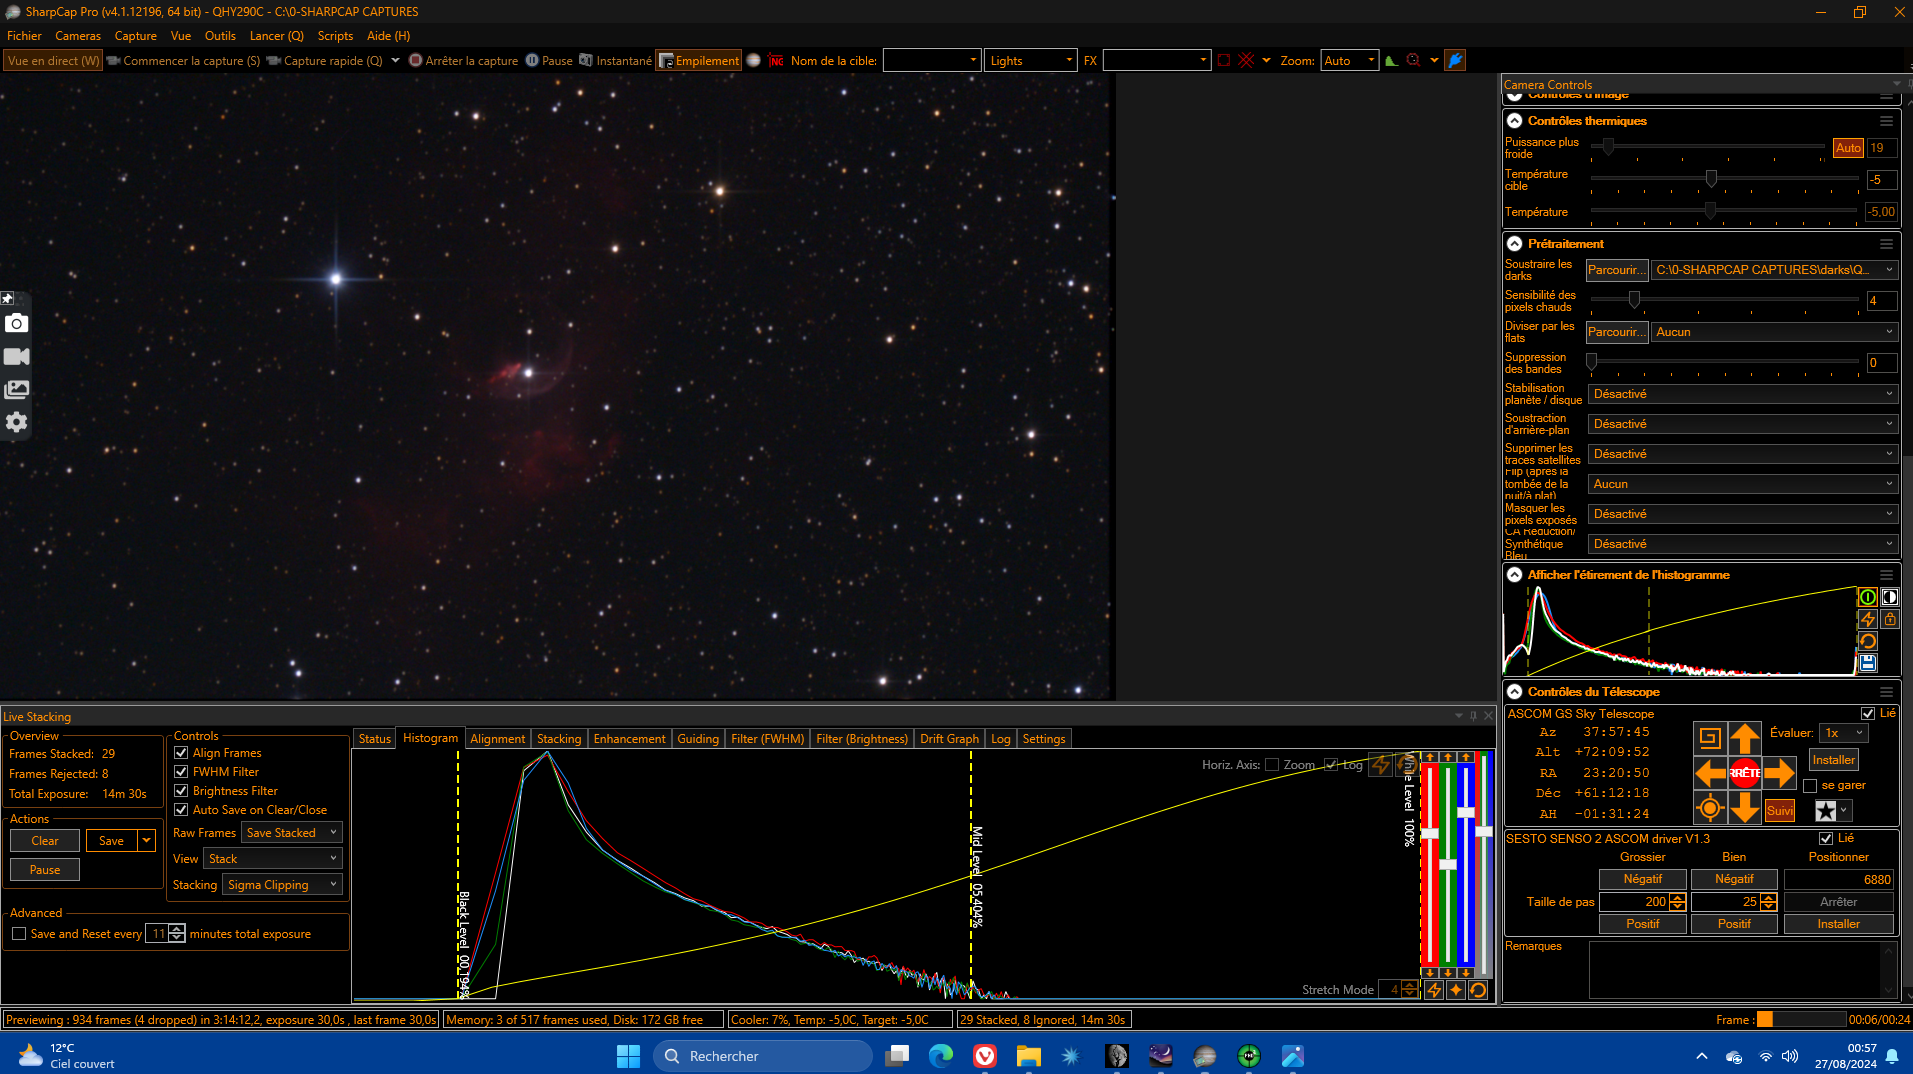Click the lightning auto-stretch icon below colour sliders
Screen dimensions: 1913x1074
pyautogui.click(x=1434, y=990)
